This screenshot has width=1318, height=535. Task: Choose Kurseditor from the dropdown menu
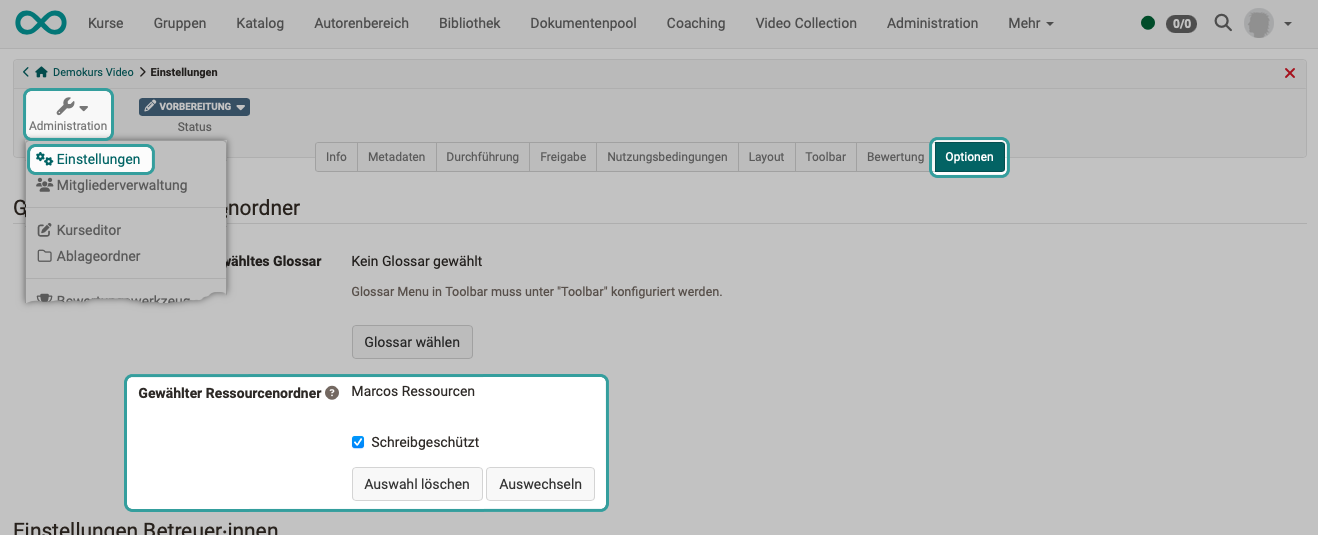tap(80, 230)
